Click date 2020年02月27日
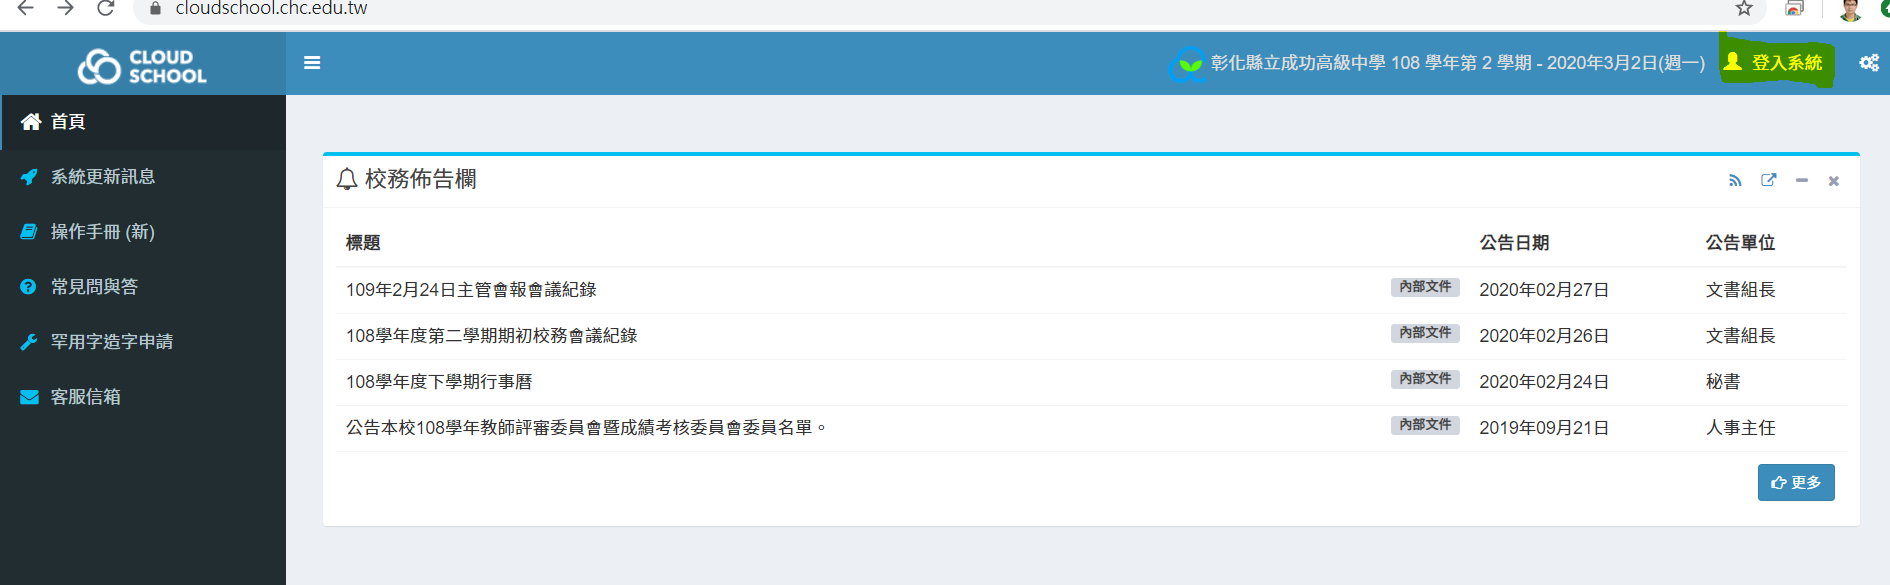 (x=1544, y=290)
